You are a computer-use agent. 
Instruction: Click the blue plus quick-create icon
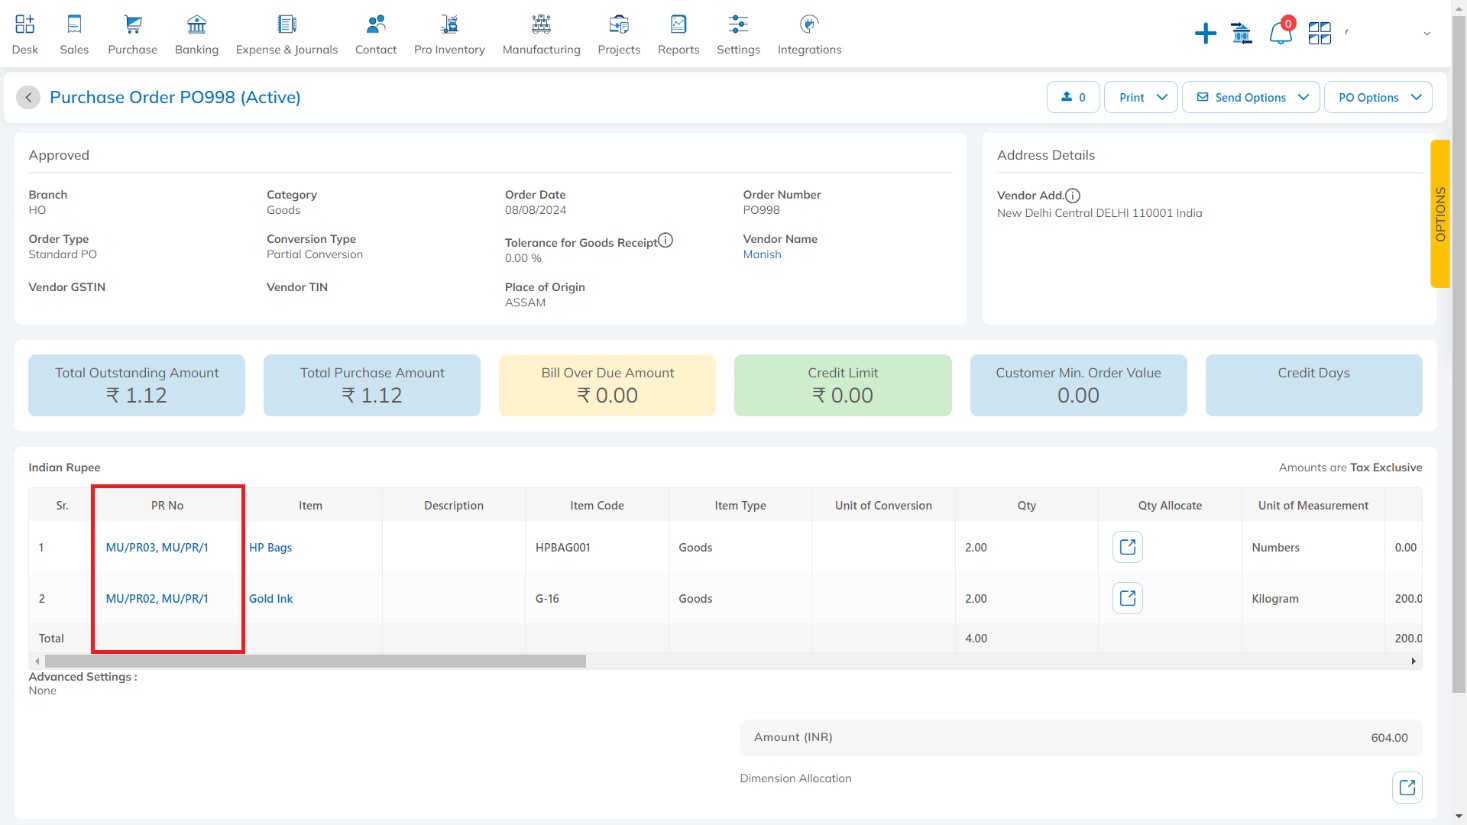(x=1205, y=33)
